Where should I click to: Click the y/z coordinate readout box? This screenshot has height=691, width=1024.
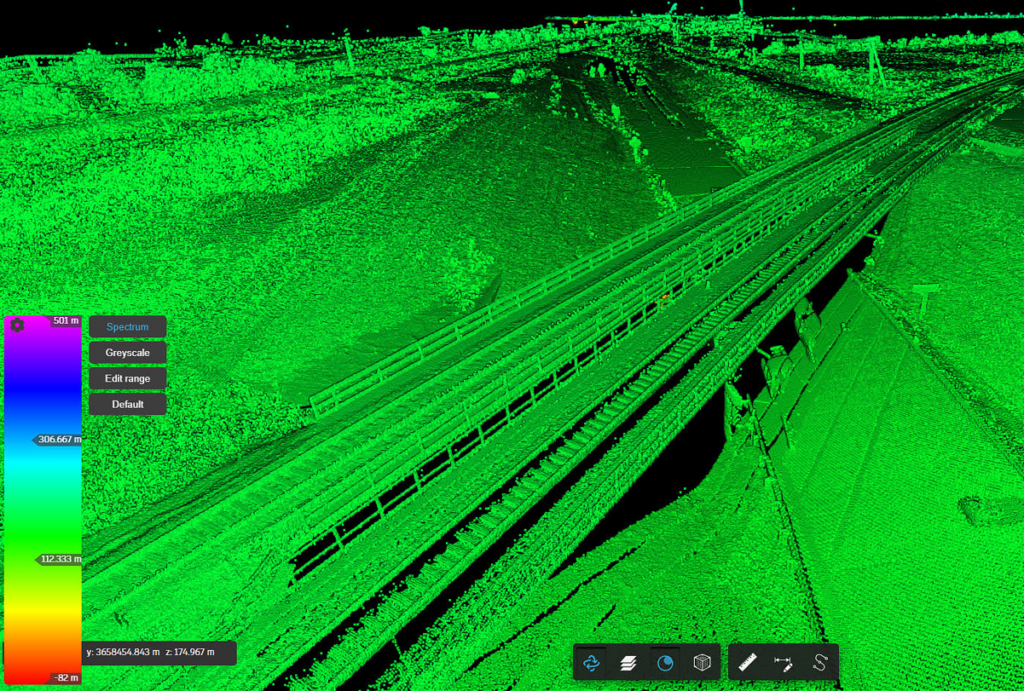click(158, 652)
